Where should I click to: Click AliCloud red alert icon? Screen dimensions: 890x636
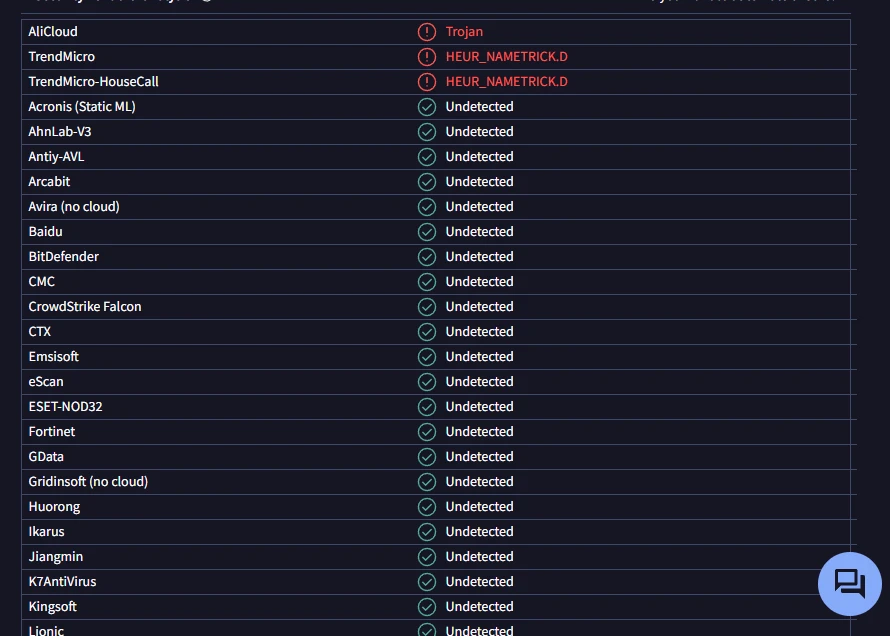click(427, 32)
